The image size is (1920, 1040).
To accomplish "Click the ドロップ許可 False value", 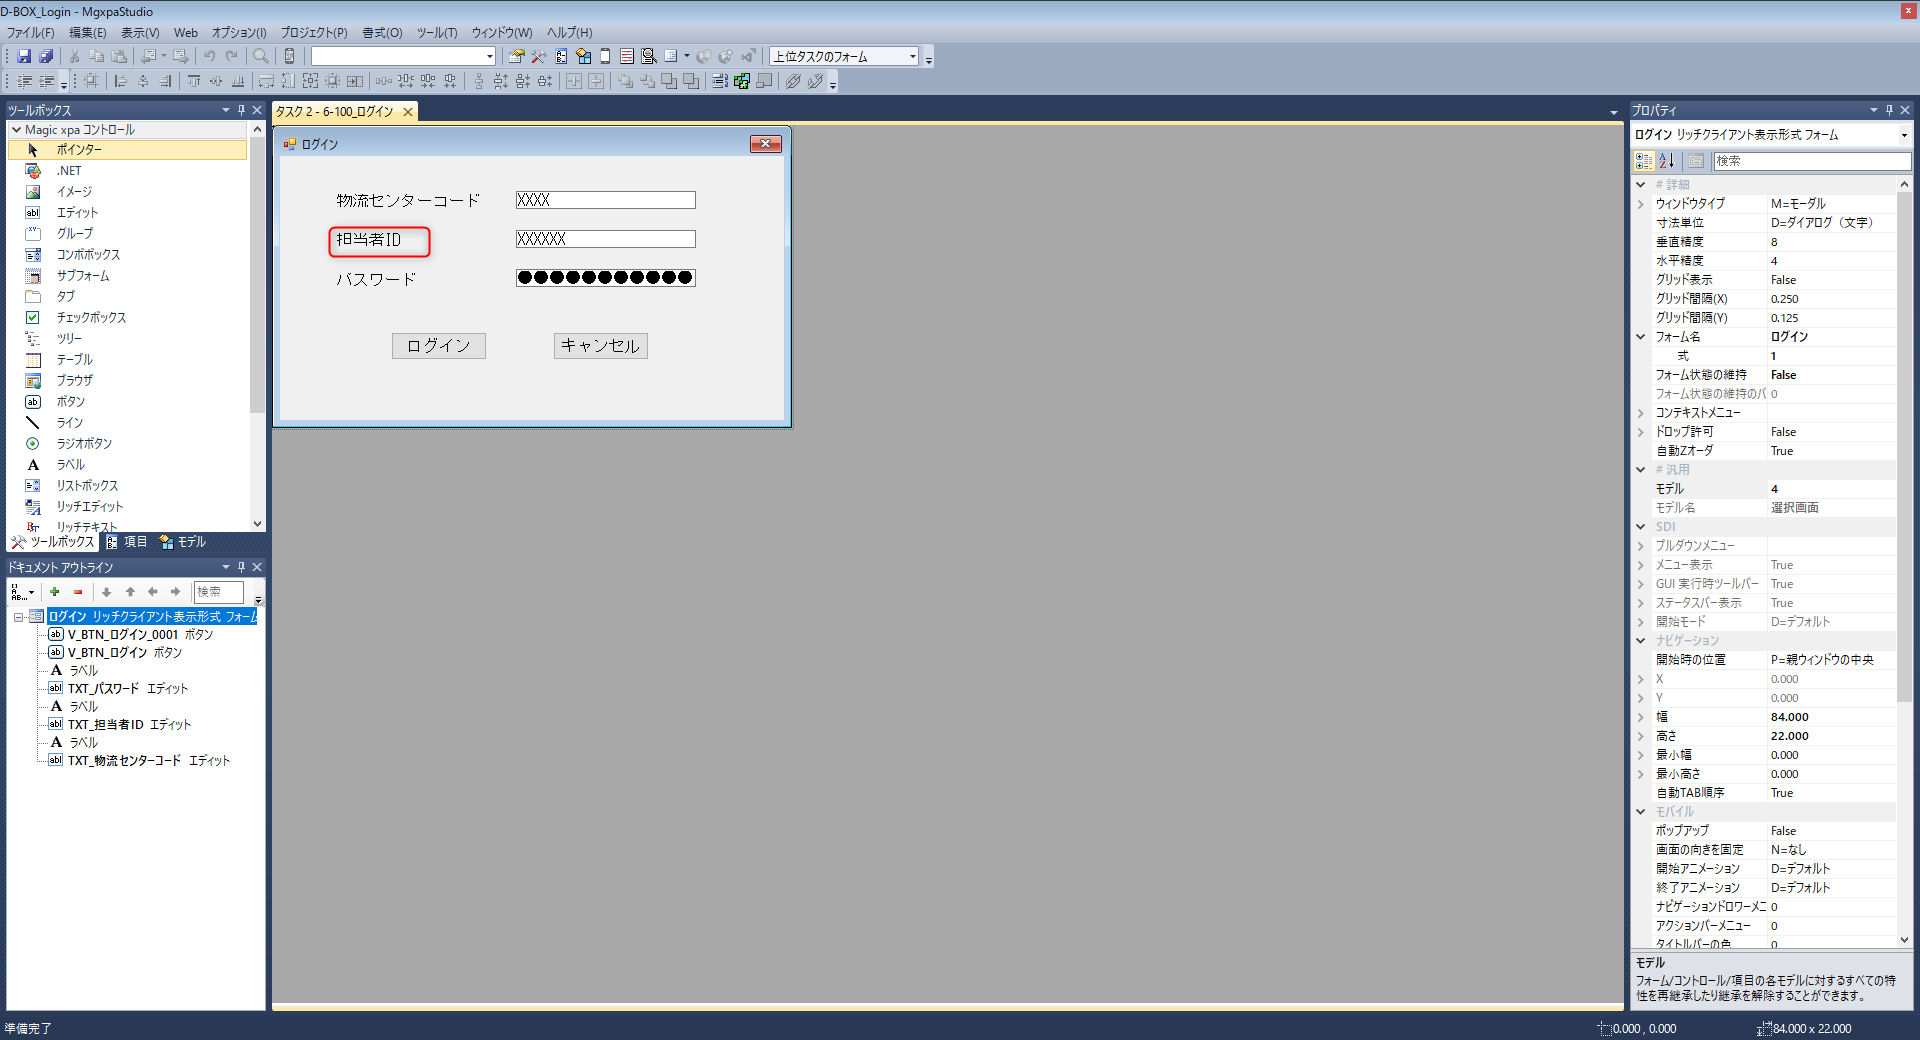I will 1783,432.
